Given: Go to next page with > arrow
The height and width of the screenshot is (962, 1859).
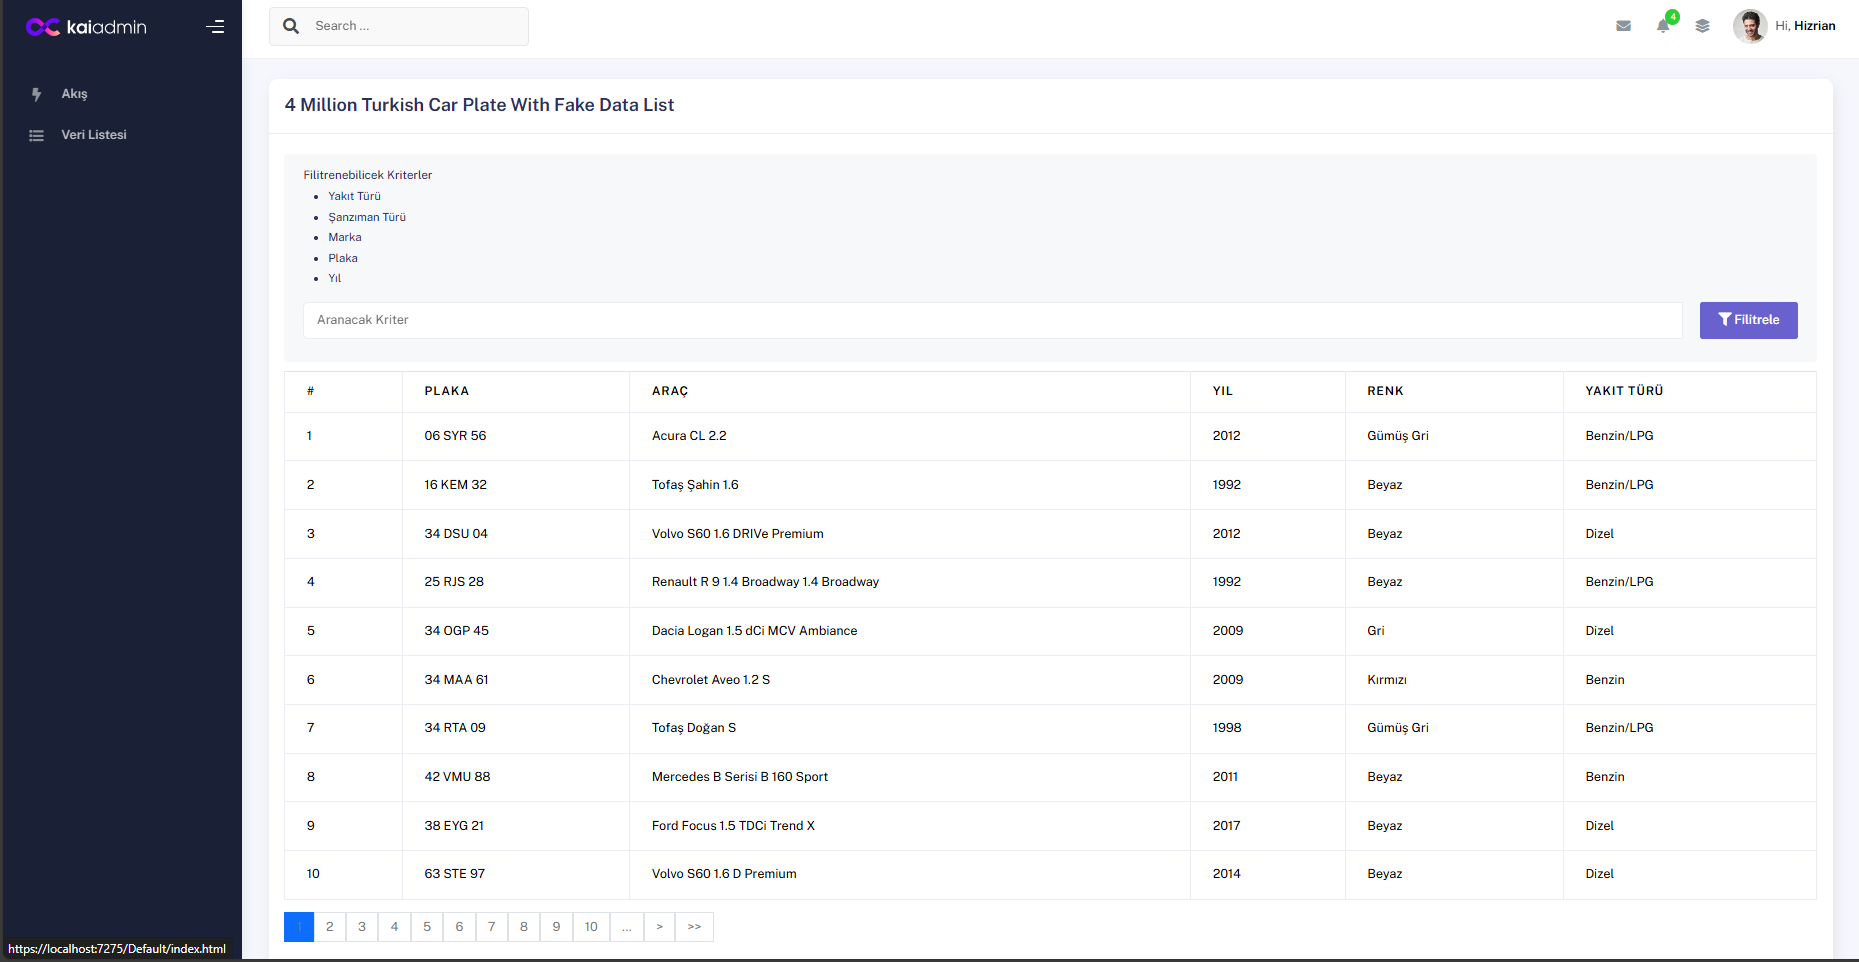Looking at the screenshot, I should [659, 927].
